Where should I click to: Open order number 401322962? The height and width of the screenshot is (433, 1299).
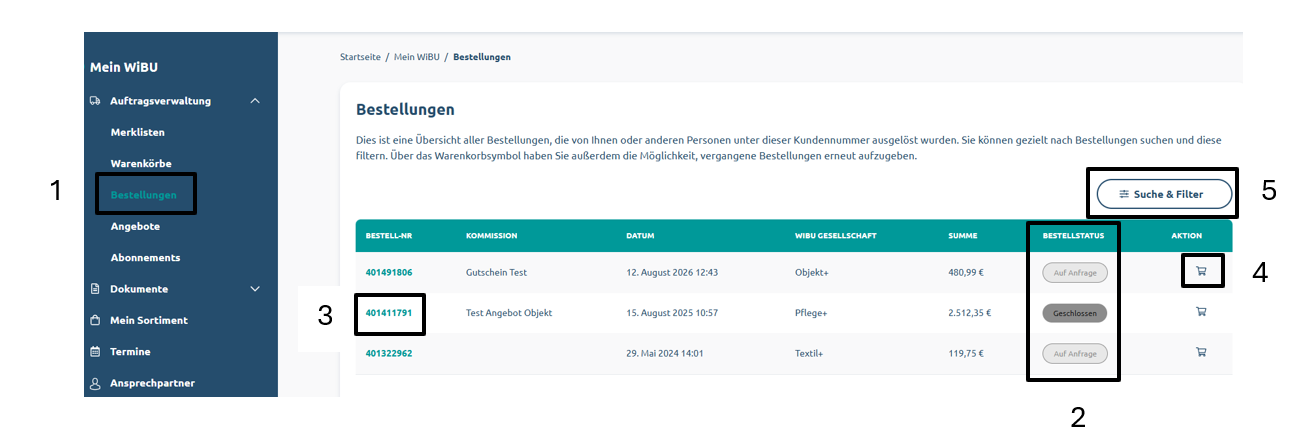pyautogui.click(x=389, y=353)
